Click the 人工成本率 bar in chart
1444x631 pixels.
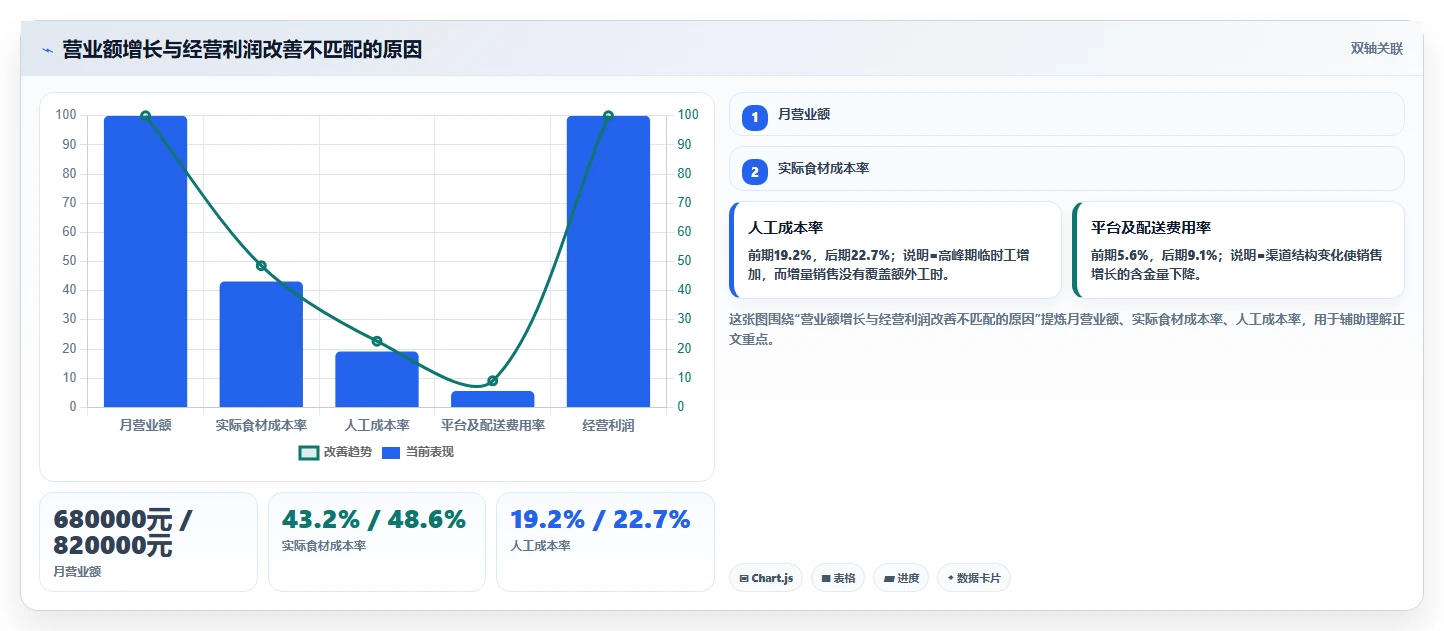tap(376, 379)
